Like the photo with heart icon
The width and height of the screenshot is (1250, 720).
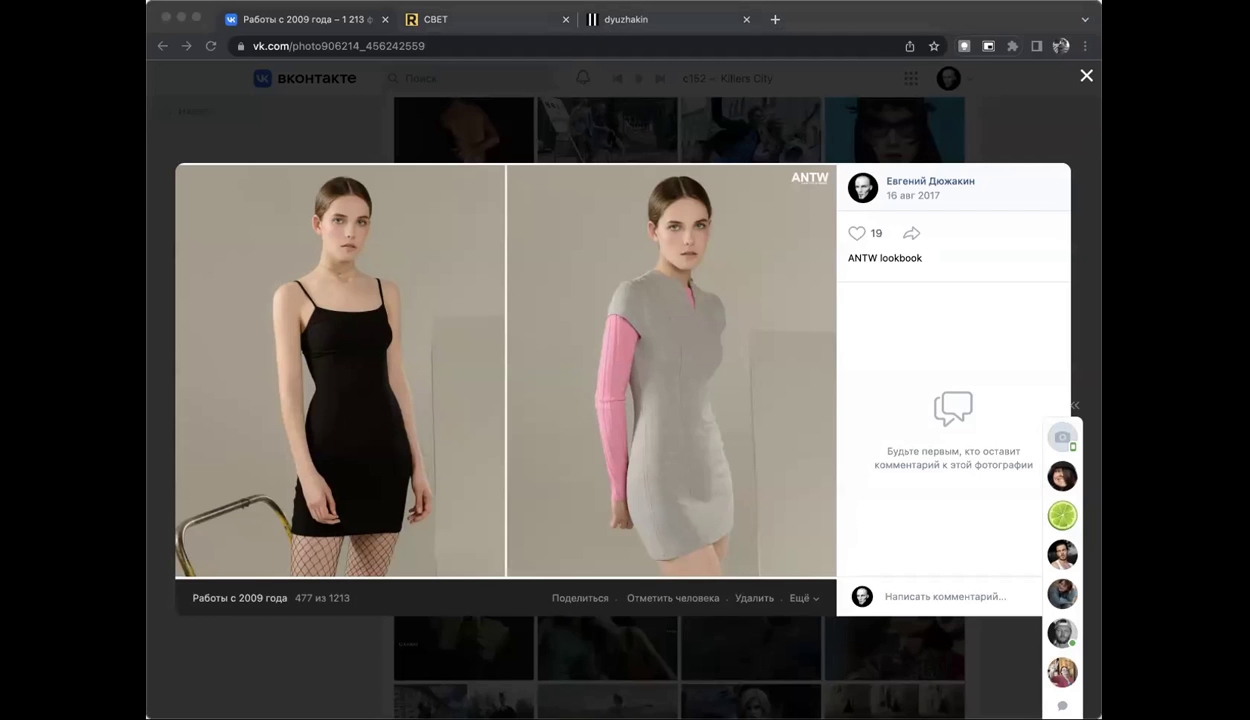[857, 233]
